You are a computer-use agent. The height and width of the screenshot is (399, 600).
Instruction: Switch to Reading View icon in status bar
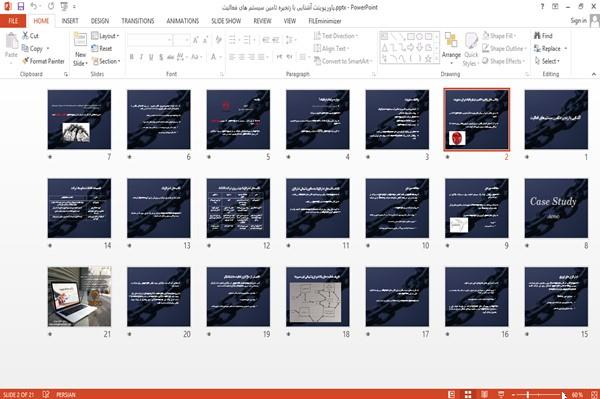(484, 394)
